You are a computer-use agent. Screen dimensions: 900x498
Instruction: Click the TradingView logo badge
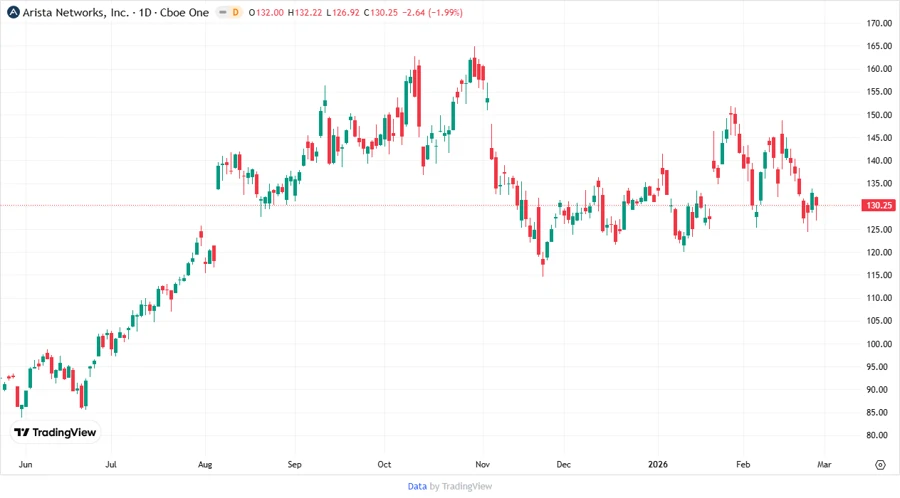click(x=55, y=432)
